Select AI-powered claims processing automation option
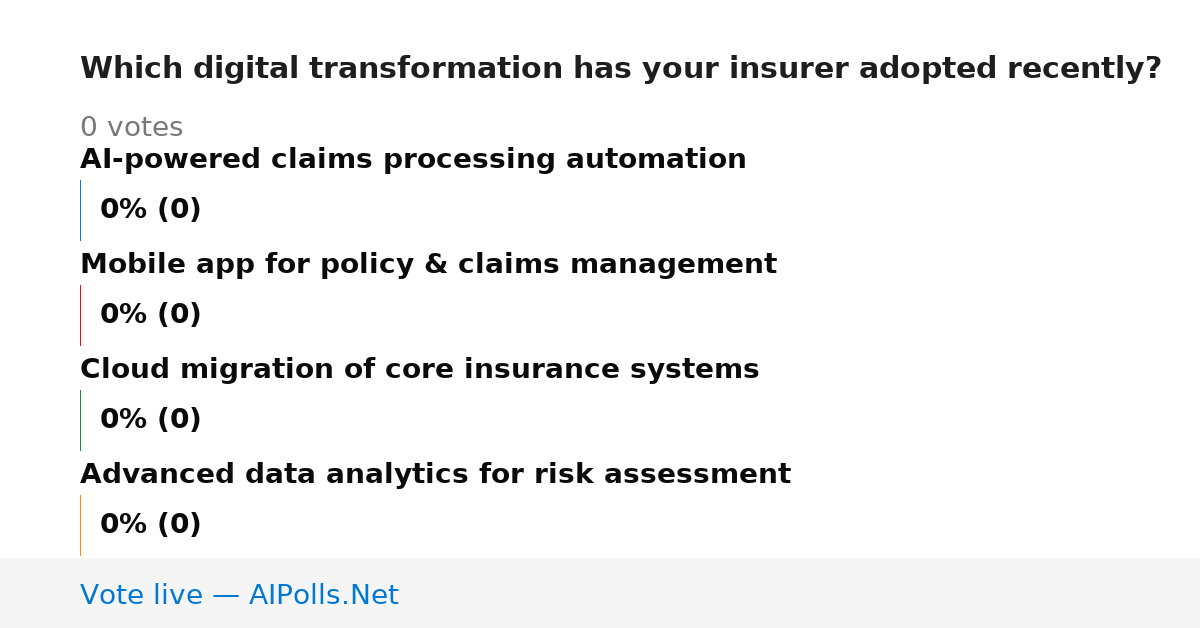 (413, 160)
